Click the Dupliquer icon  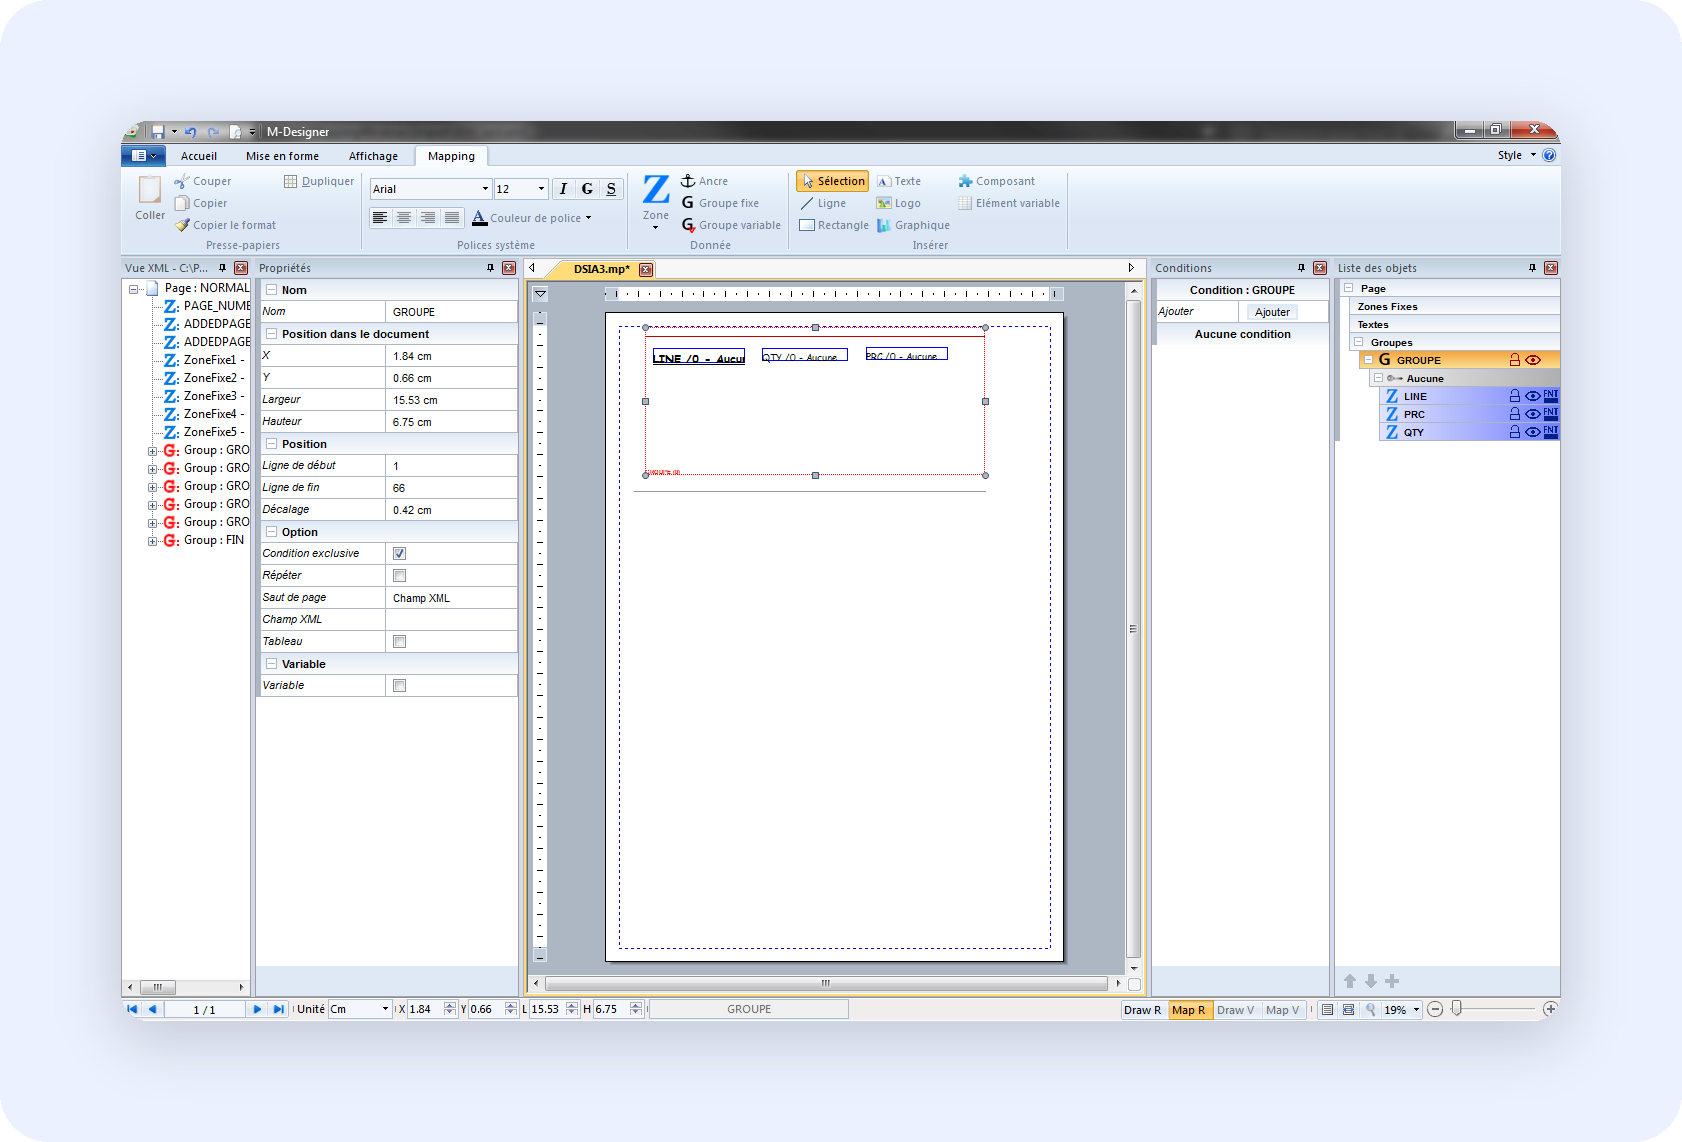click(291, 181)
